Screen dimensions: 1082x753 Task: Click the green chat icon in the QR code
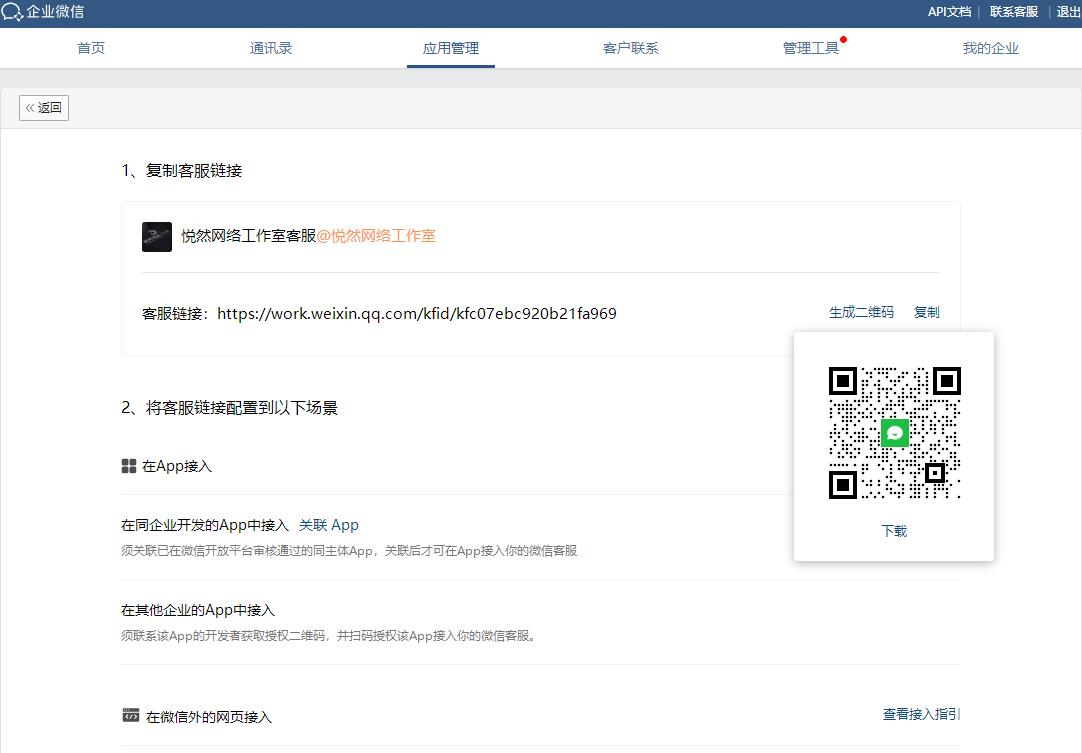894,433
